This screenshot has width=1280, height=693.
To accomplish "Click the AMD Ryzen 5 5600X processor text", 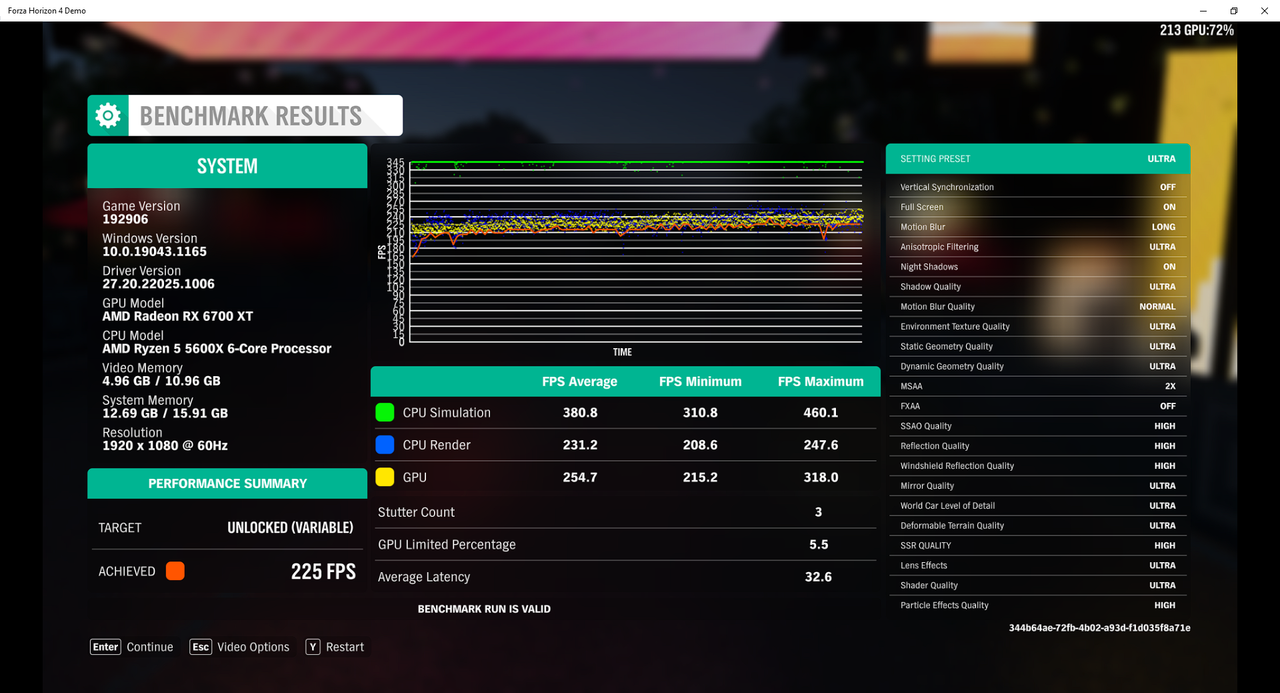I will (217, 348).
